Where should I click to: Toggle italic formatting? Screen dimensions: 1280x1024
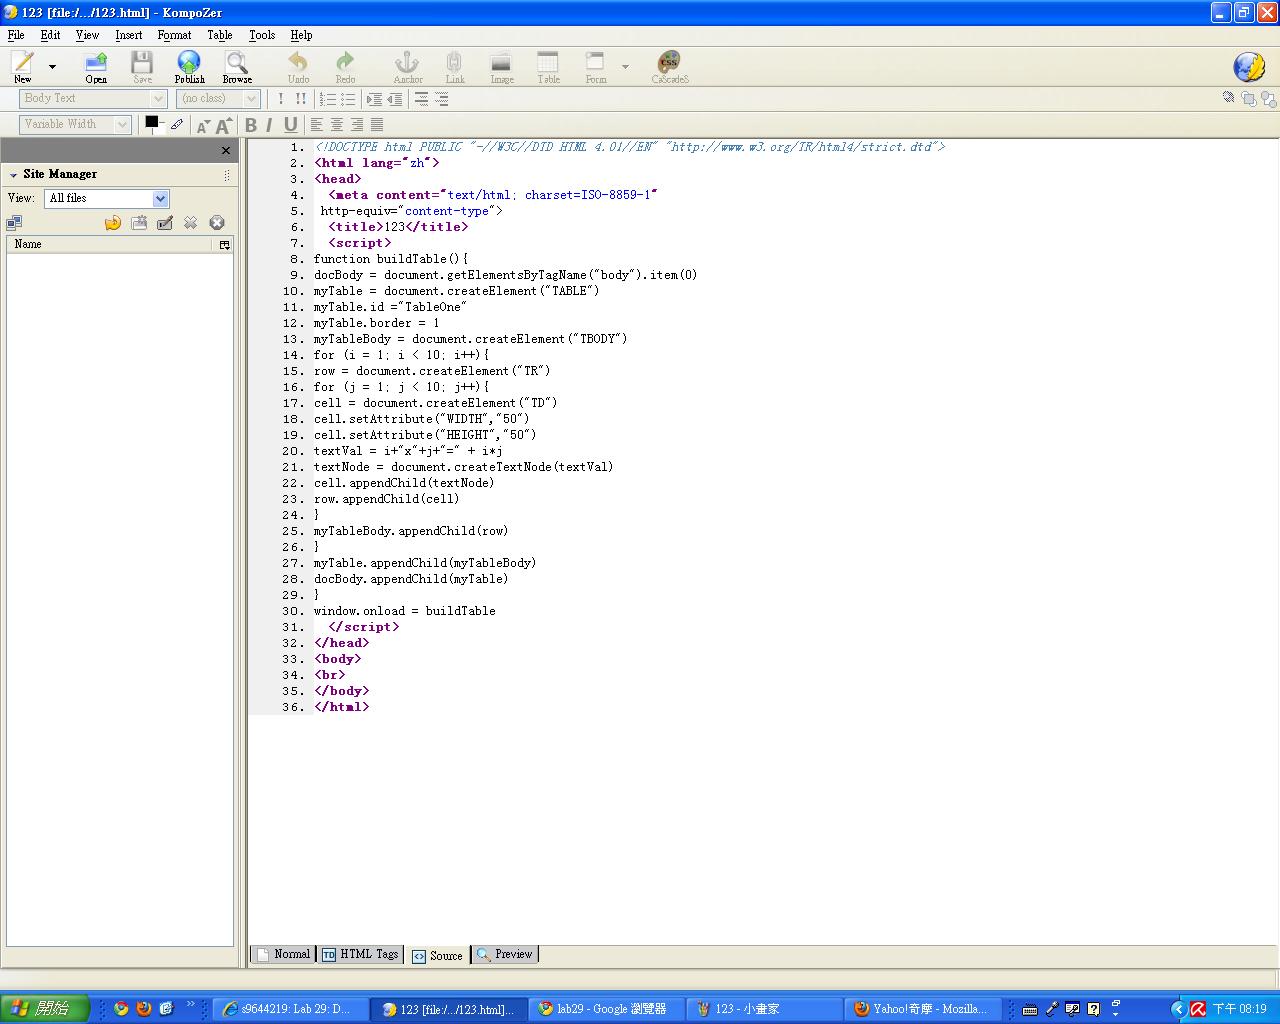coord(269,124)
